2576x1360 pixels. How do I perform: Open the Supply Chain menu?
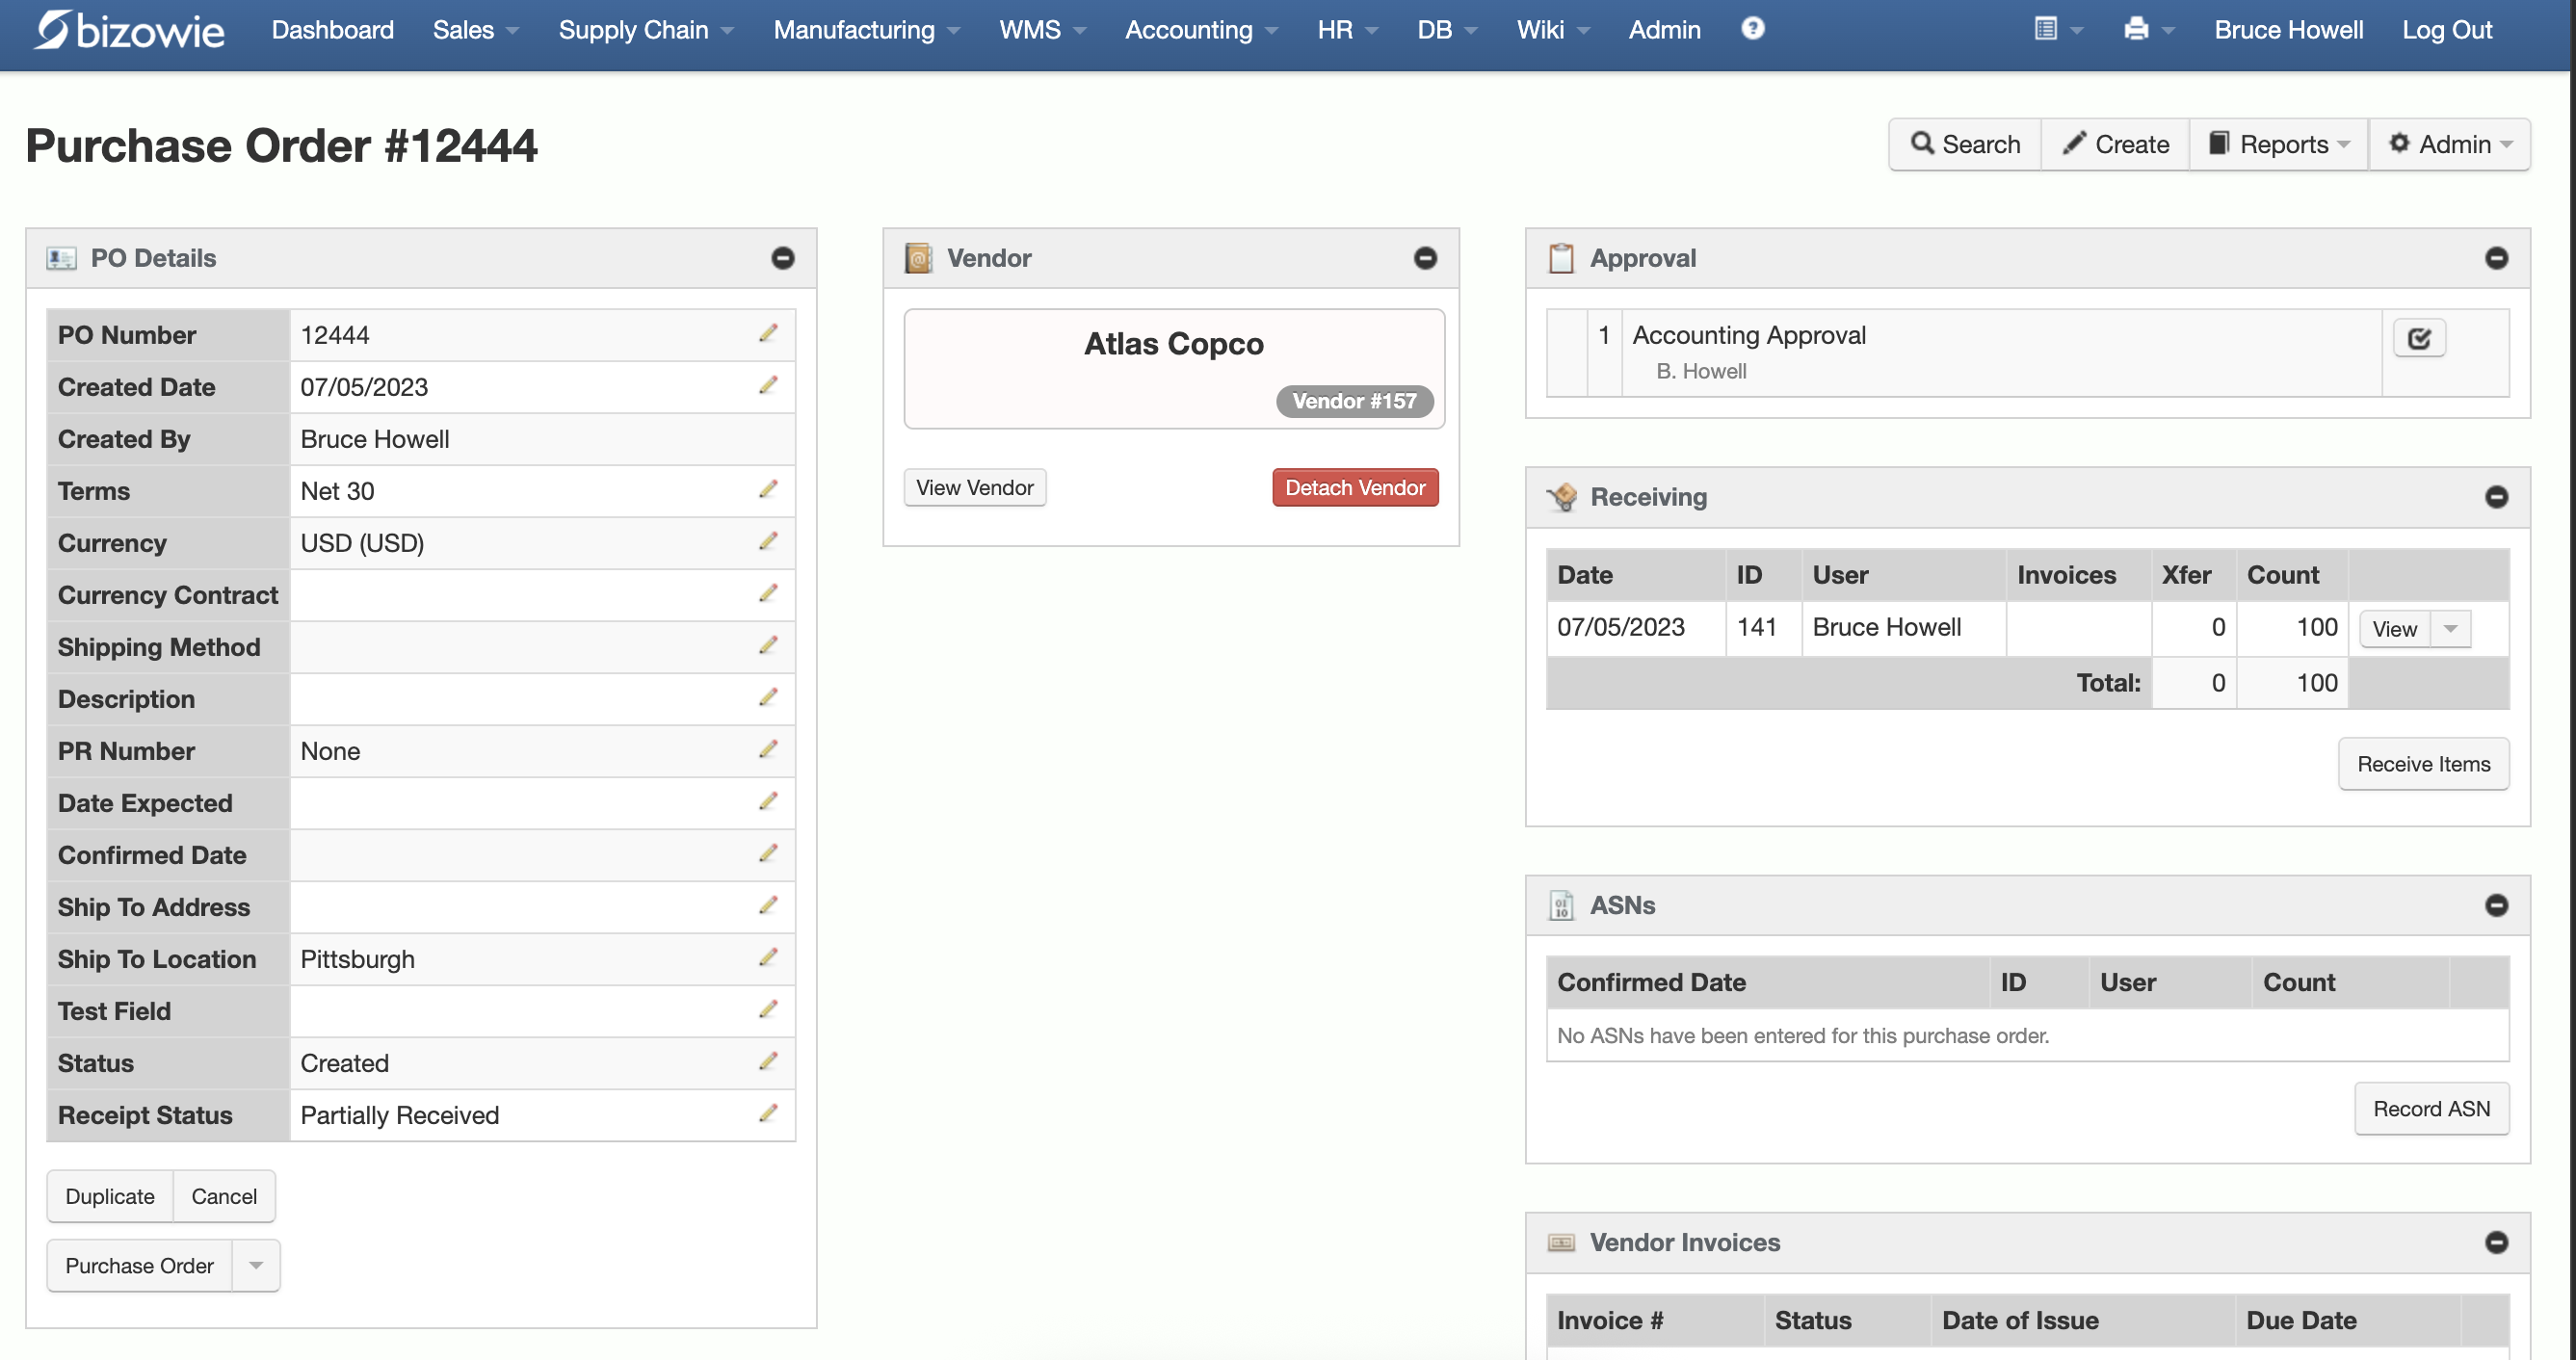click(x=645, y=30)
